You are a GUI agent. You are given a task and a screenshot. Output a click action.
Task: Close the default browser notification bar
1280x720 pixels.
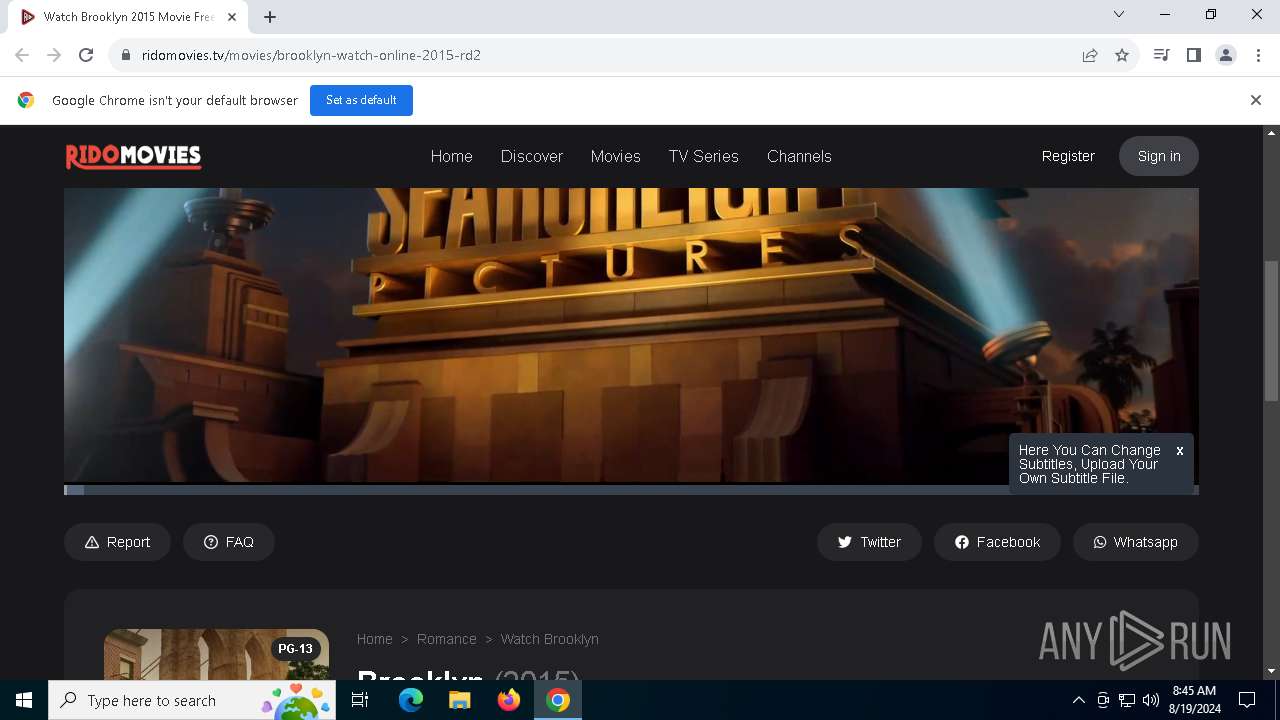[1255, 100]
